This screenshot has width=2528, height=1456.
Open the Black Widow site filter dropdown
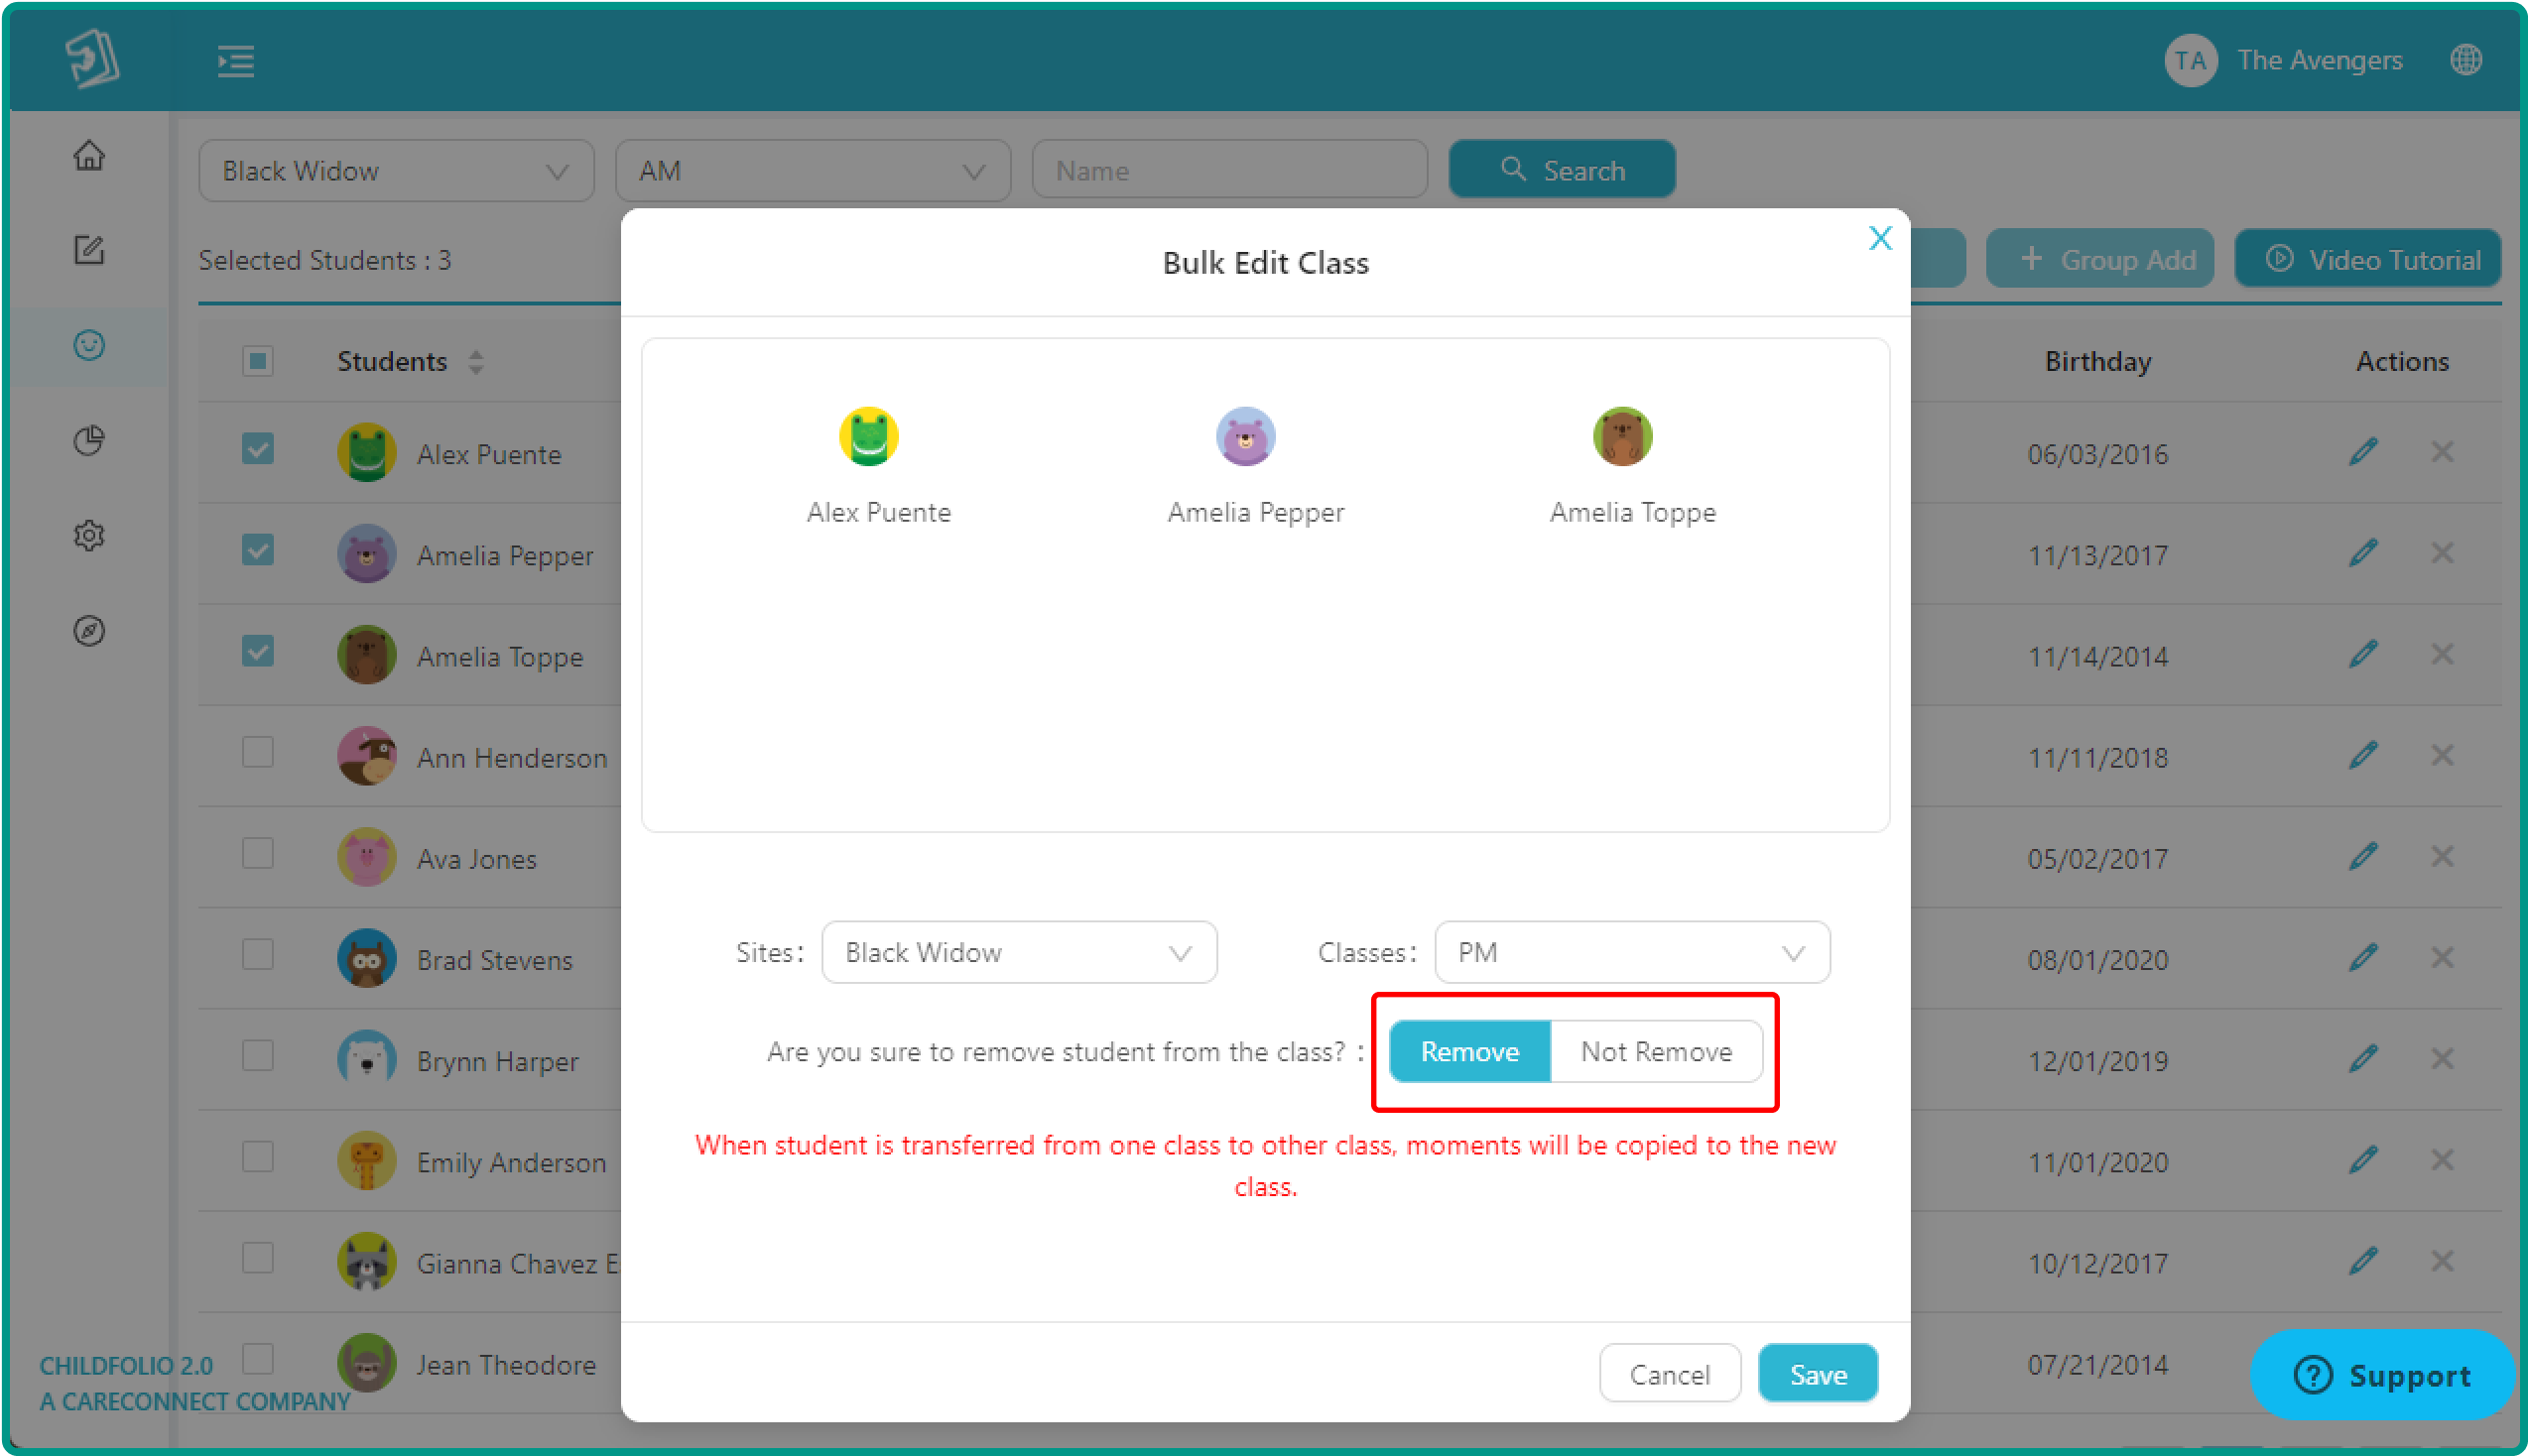pyautogui.click(x=396, y=171)
